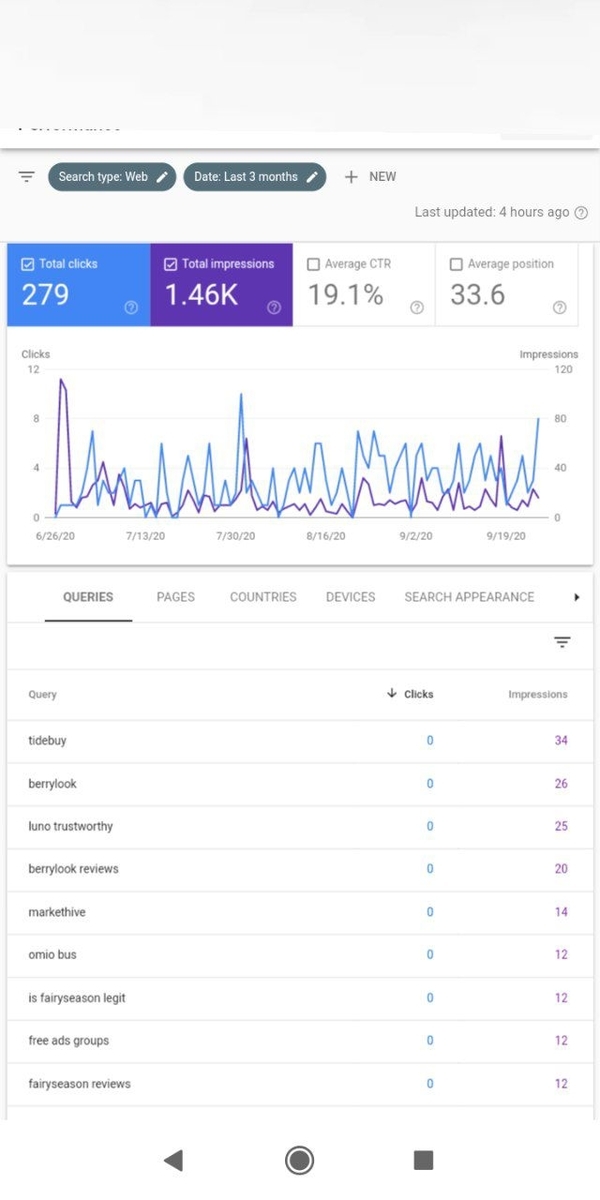Click the 1.46K total impressions value
The height and width of the screenshot is (1200, 600).
199,294
